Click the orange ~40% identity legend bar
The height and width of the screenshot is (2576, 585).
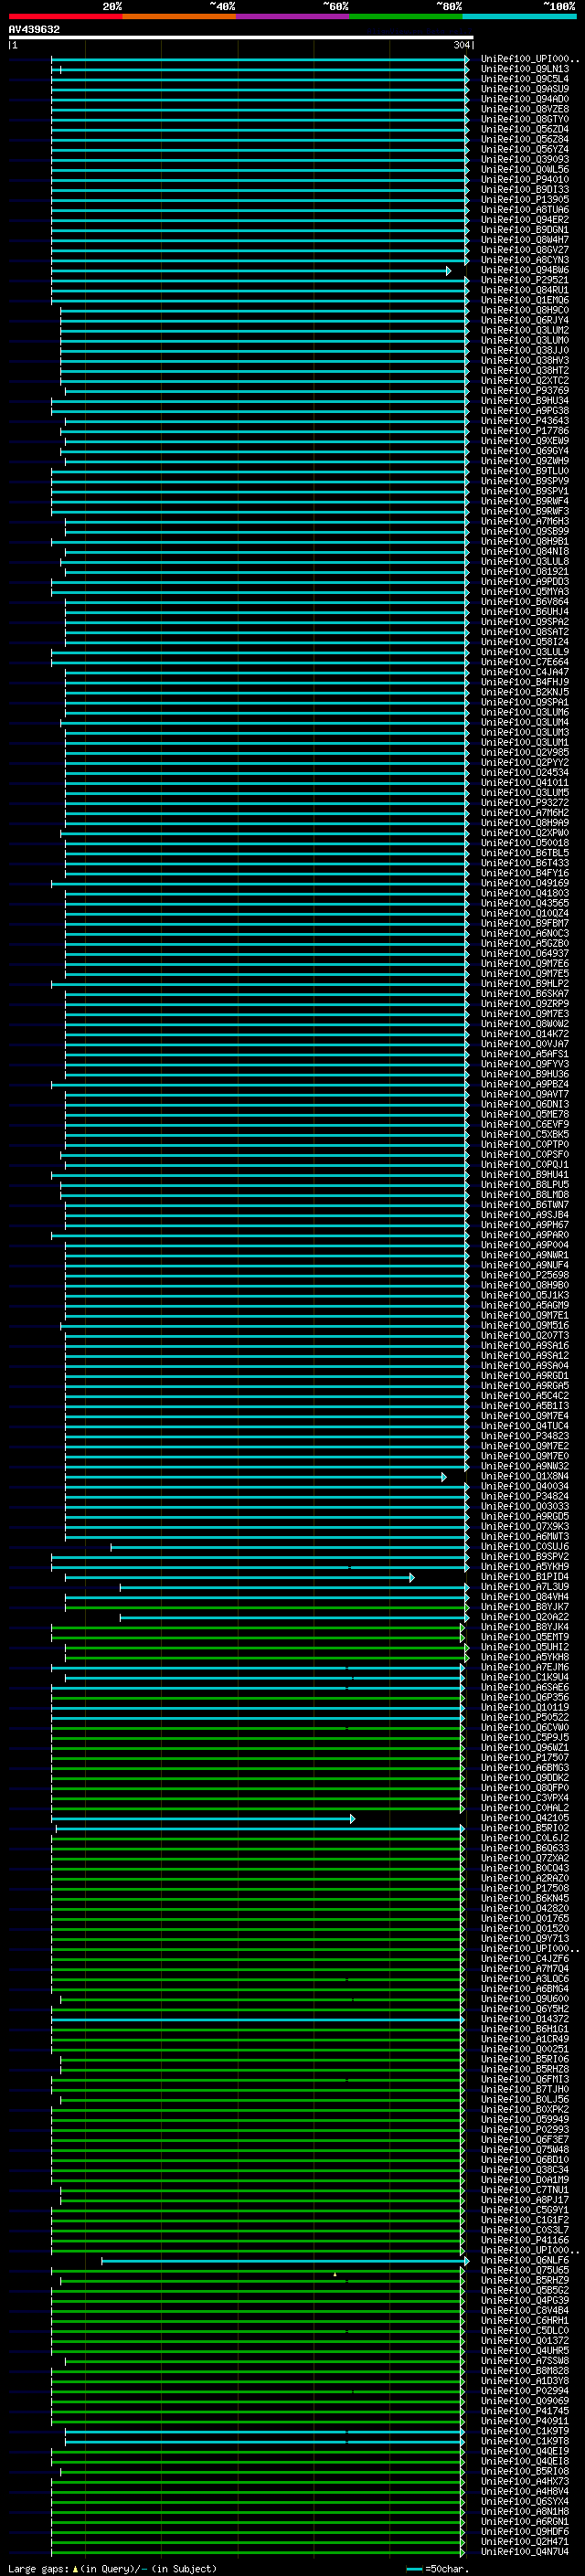(179, 16)
